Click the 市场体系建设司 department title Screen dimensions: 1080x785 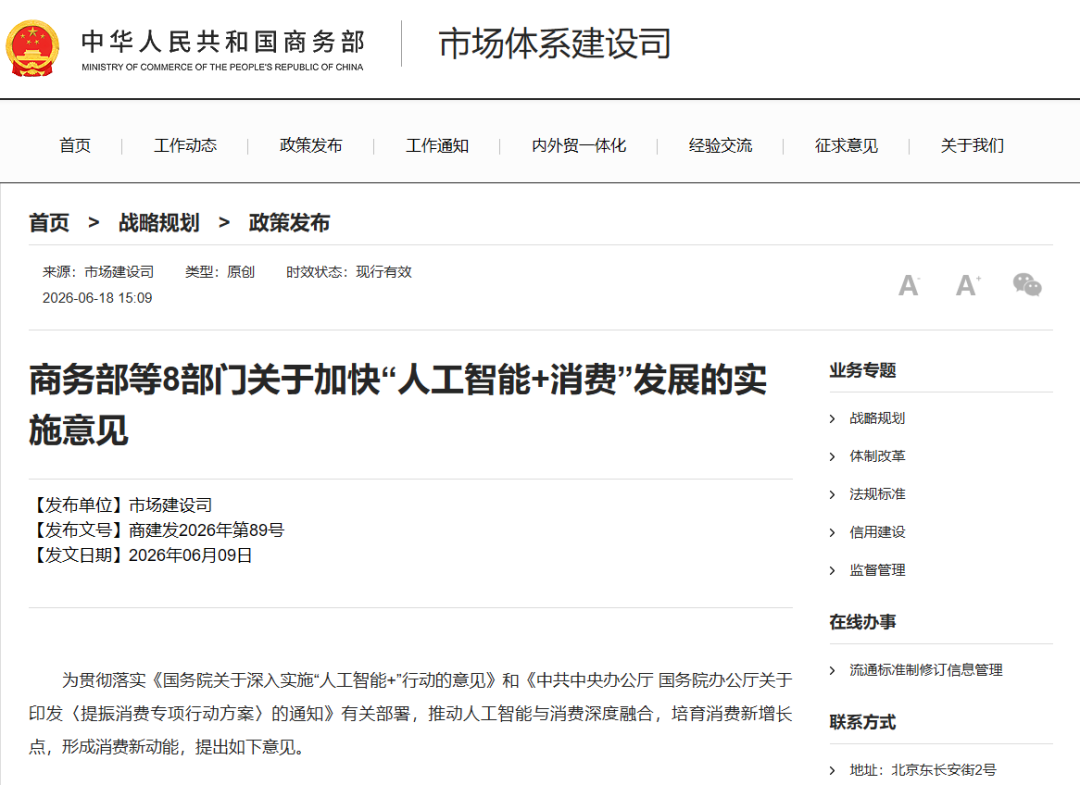pyautogui.click(x=555, y=43)
